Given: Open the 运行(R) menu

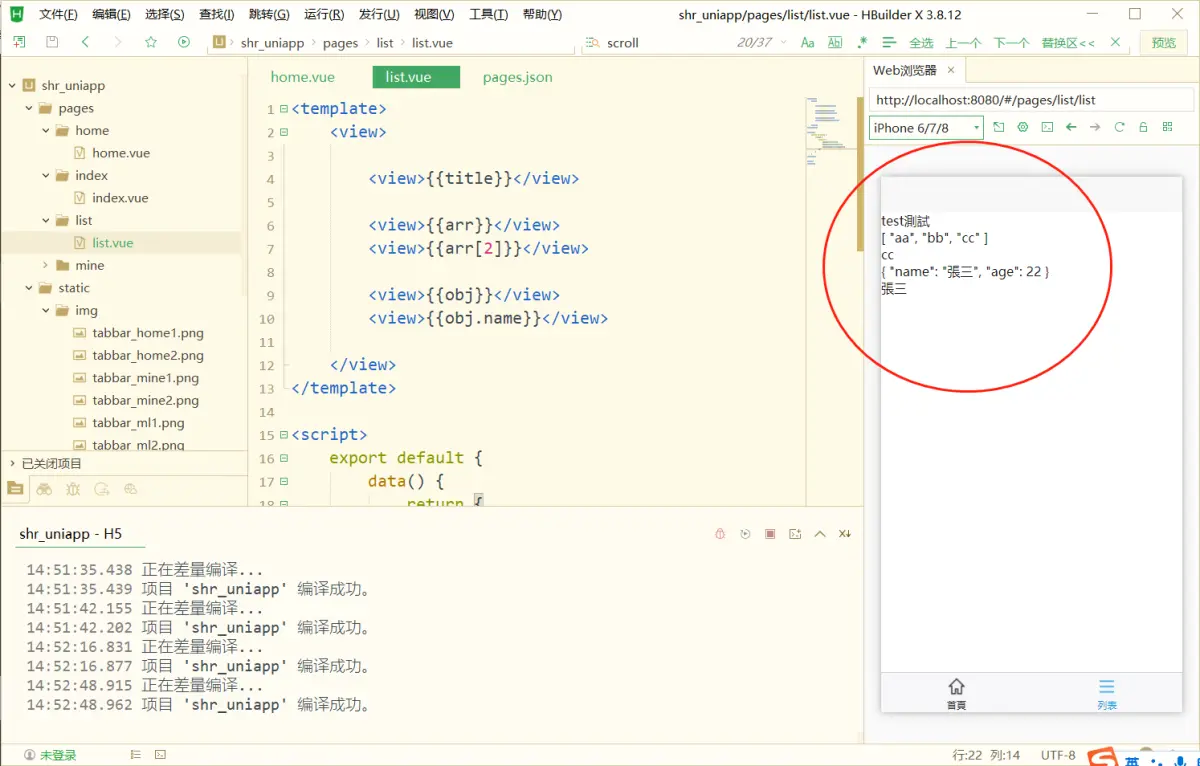Looking at the screenshot, I should point(323,14).
